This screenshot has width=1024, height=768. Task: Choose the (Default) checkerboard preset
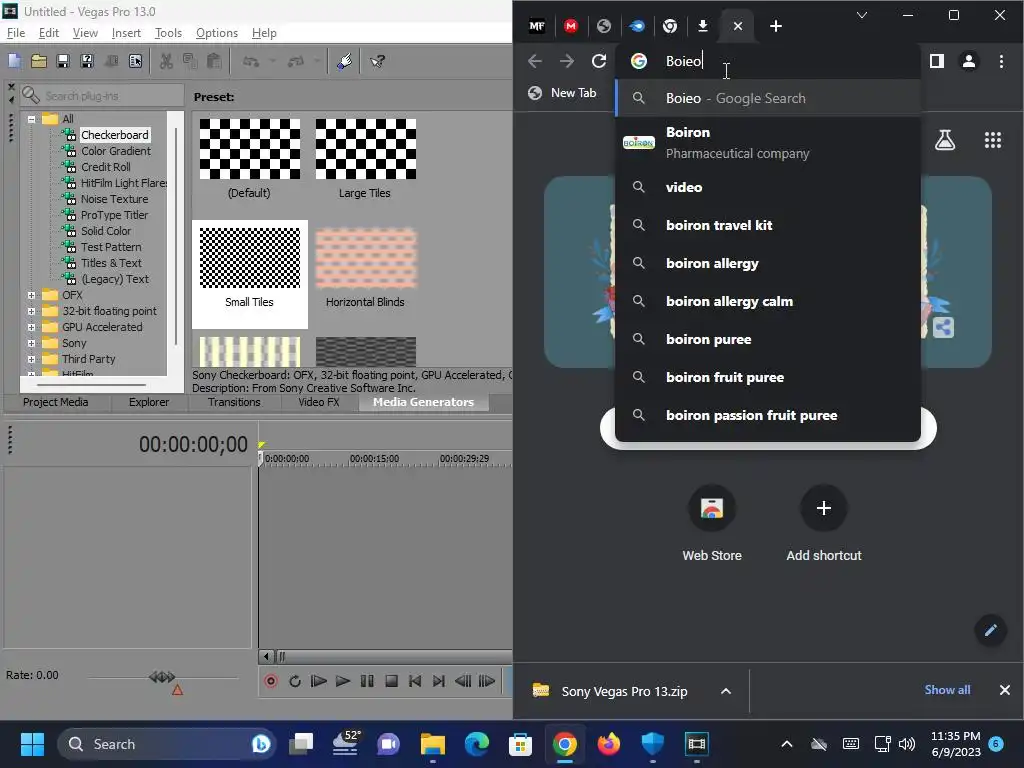[249, 157]
